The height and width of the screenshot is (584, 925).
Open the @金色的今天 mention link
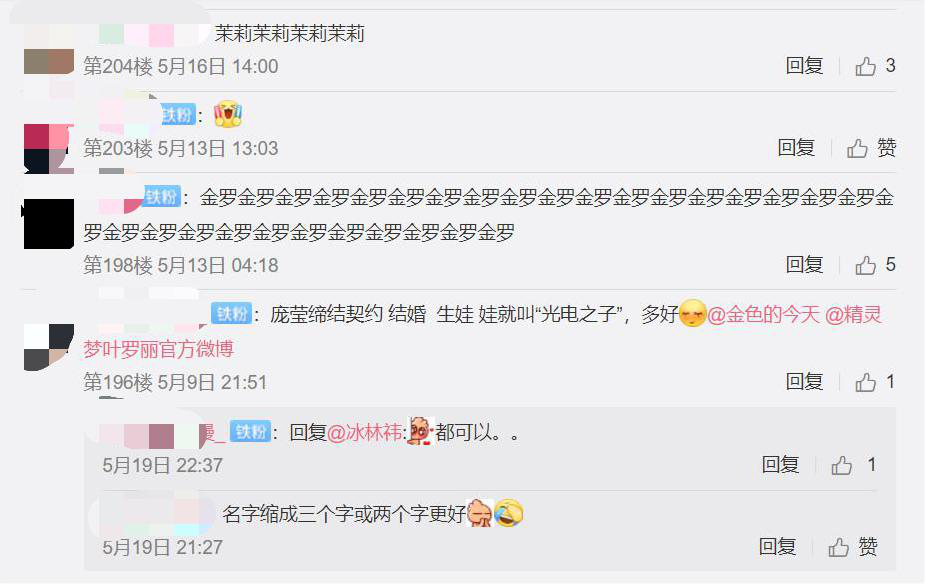tap(763, 314)
